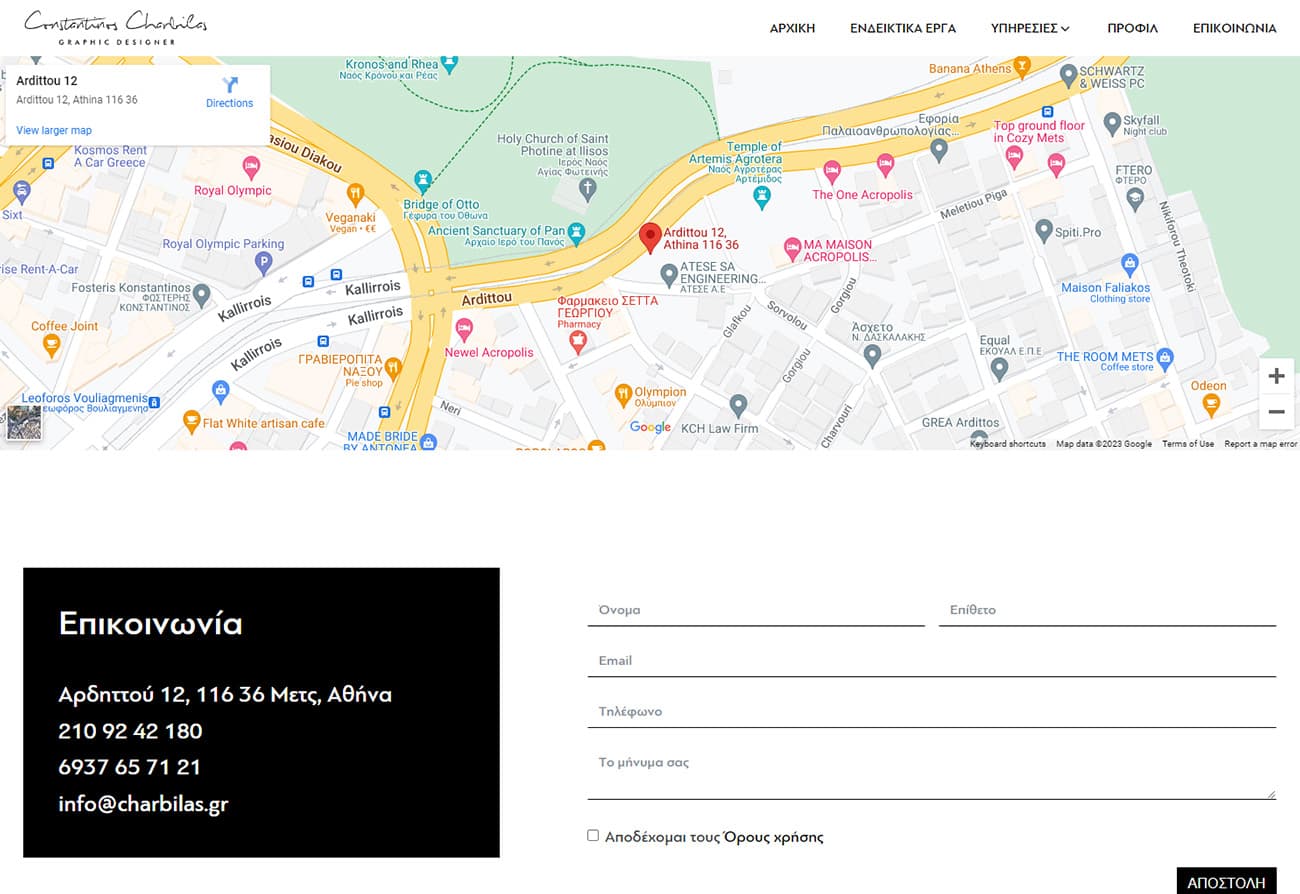
Task: Focus the Επίθετο input field
Action: click(1107, 610)
